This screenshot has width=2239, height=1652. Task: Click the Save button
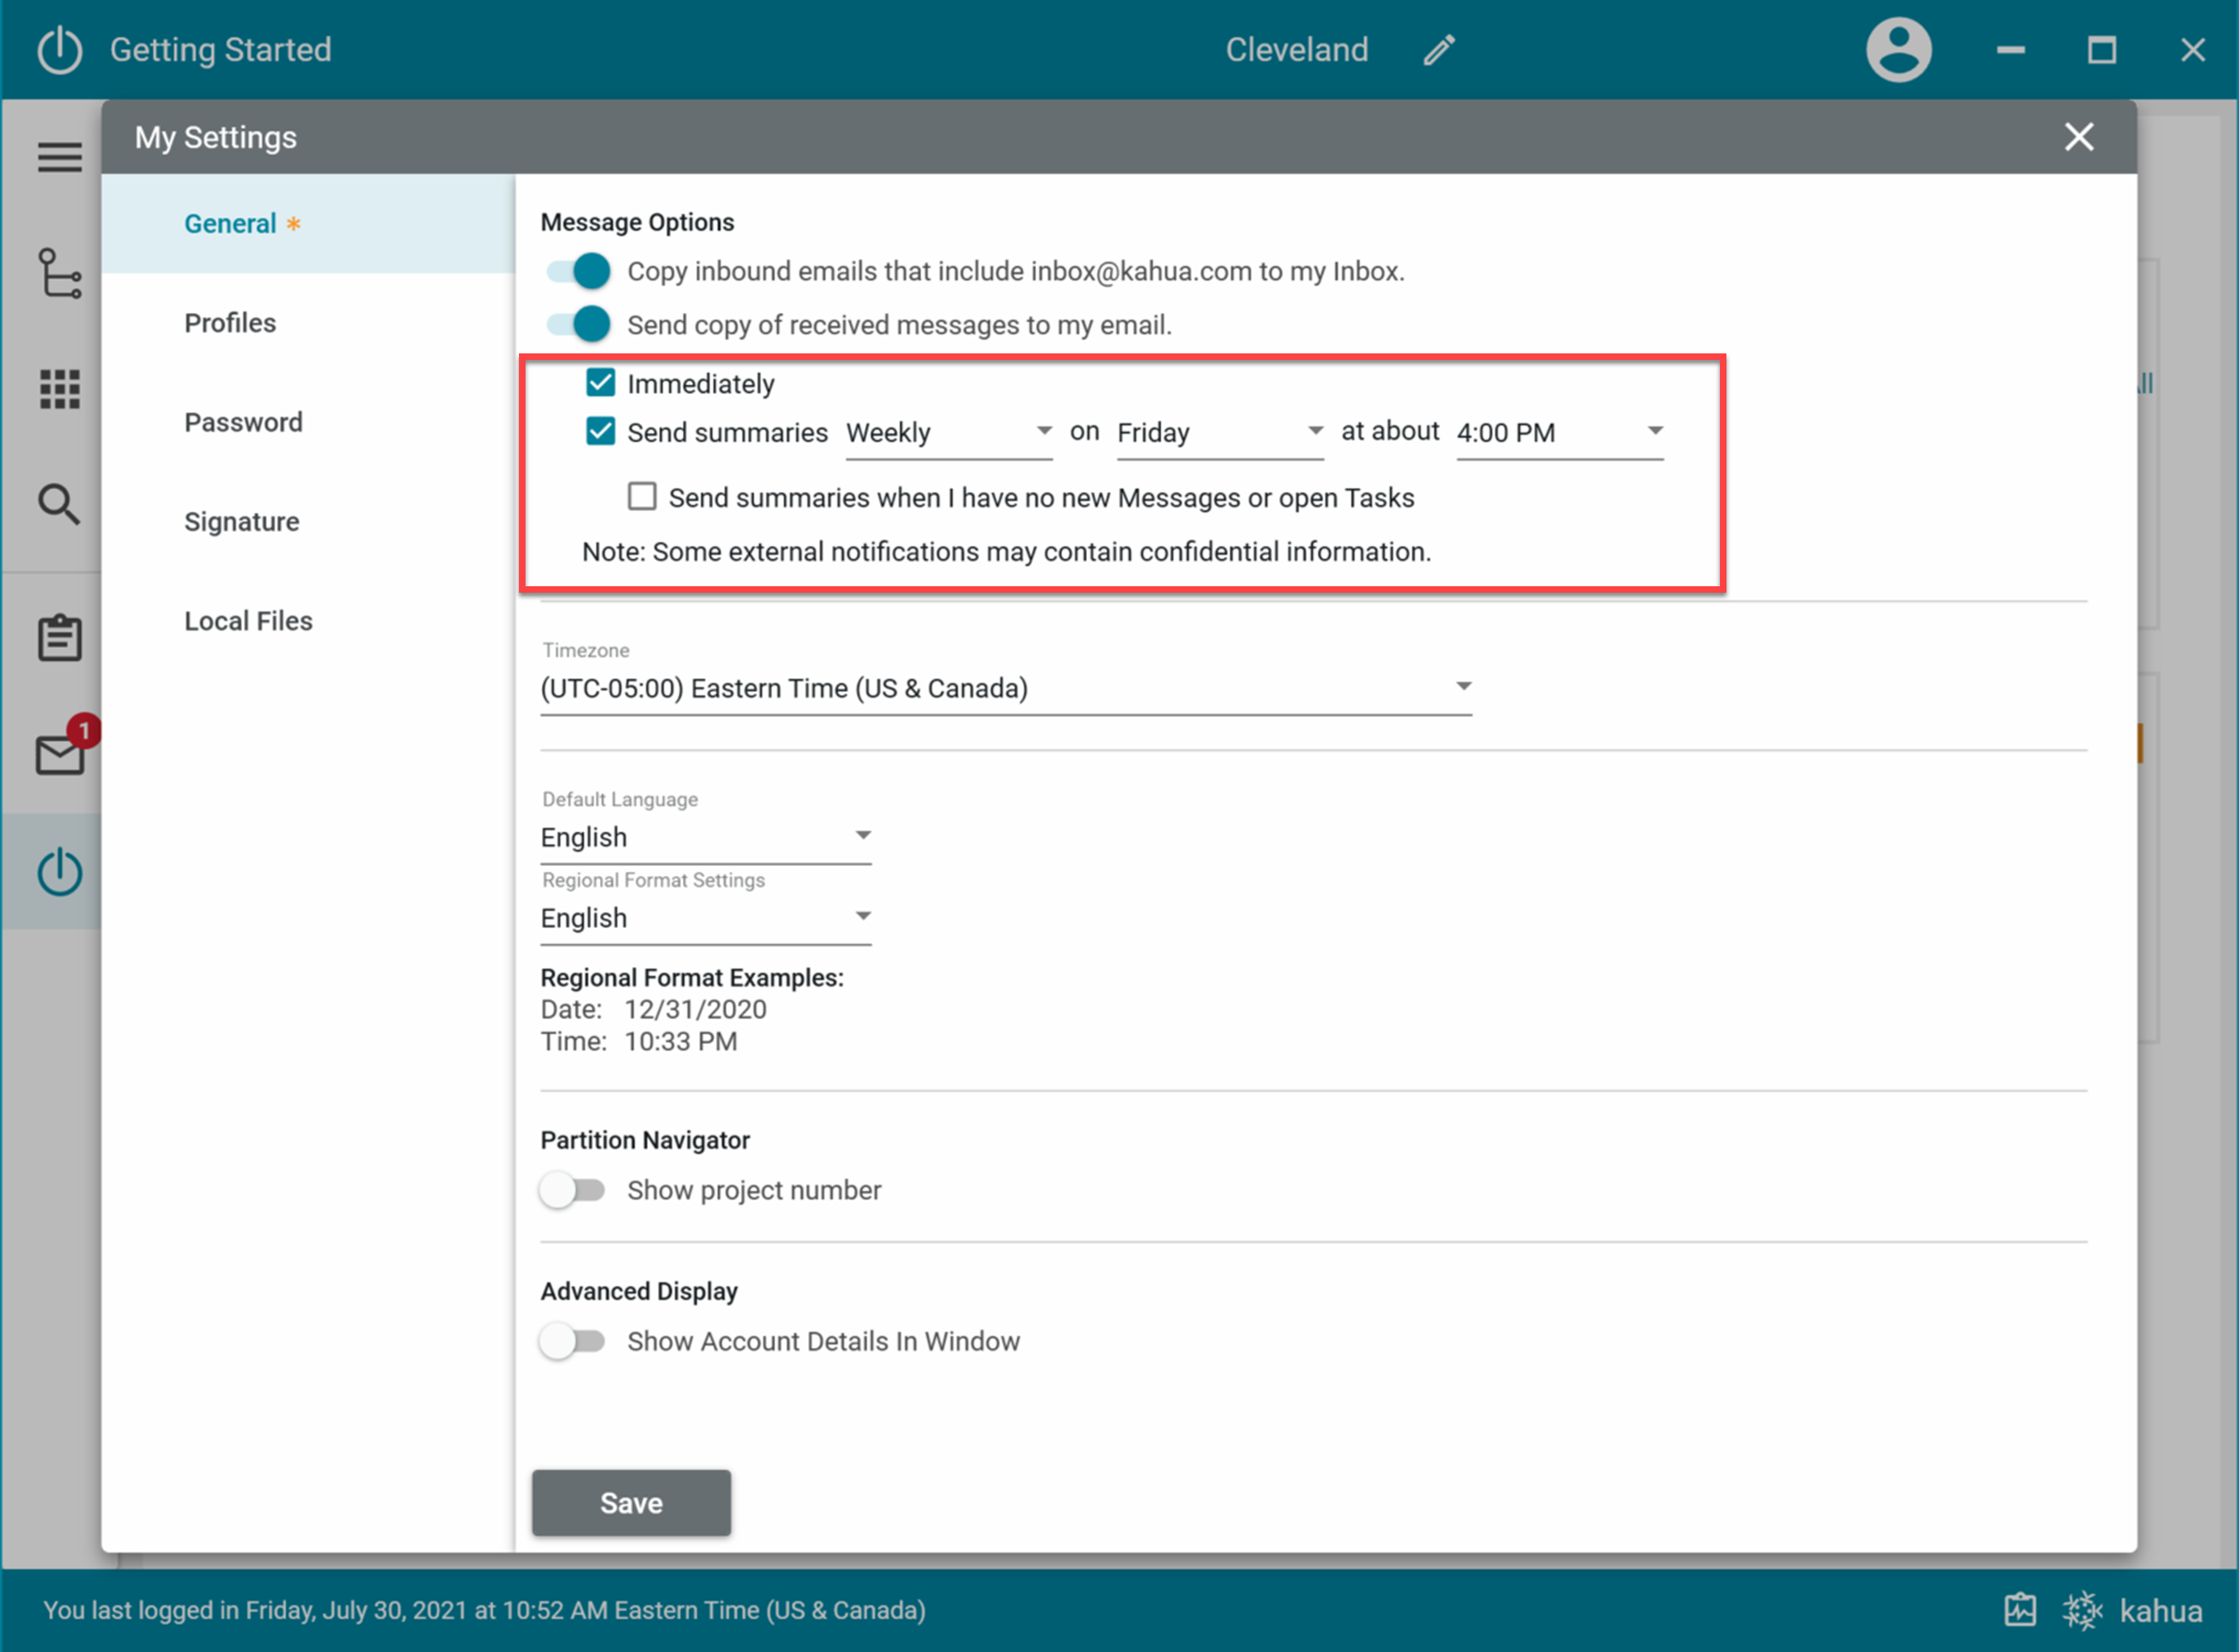click(631, 1502)
